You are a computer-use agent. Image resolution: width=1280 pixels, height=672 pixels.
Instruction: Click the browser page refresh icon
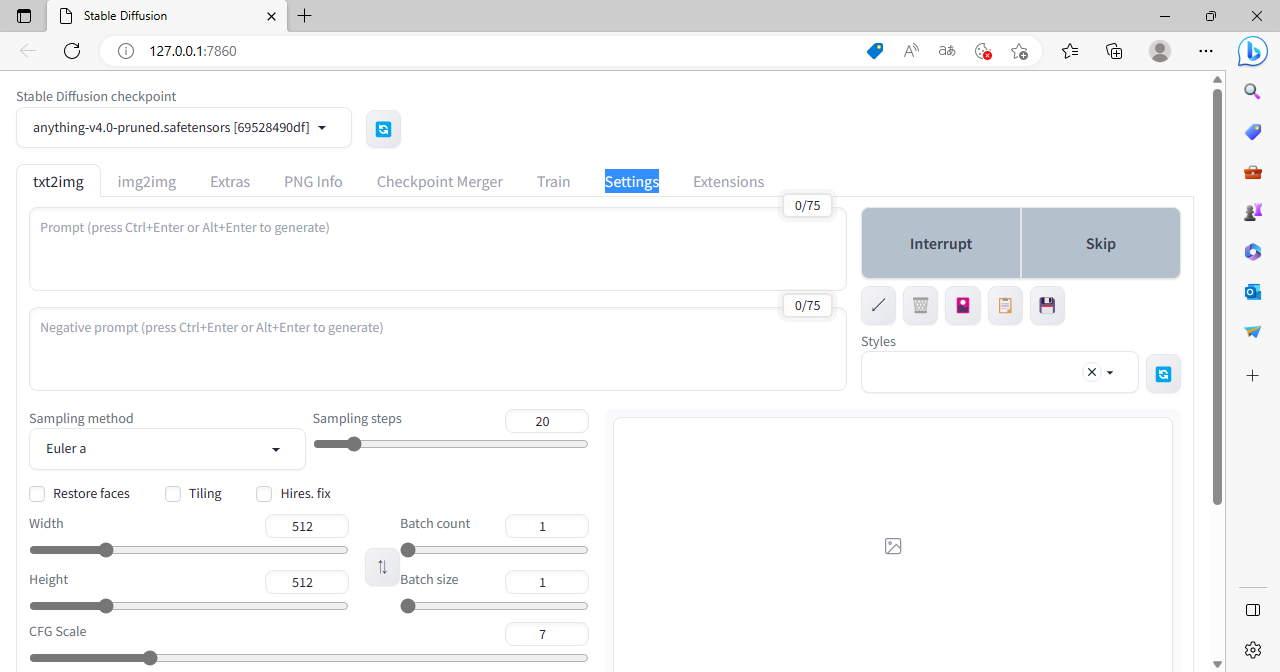coord(72,51)
